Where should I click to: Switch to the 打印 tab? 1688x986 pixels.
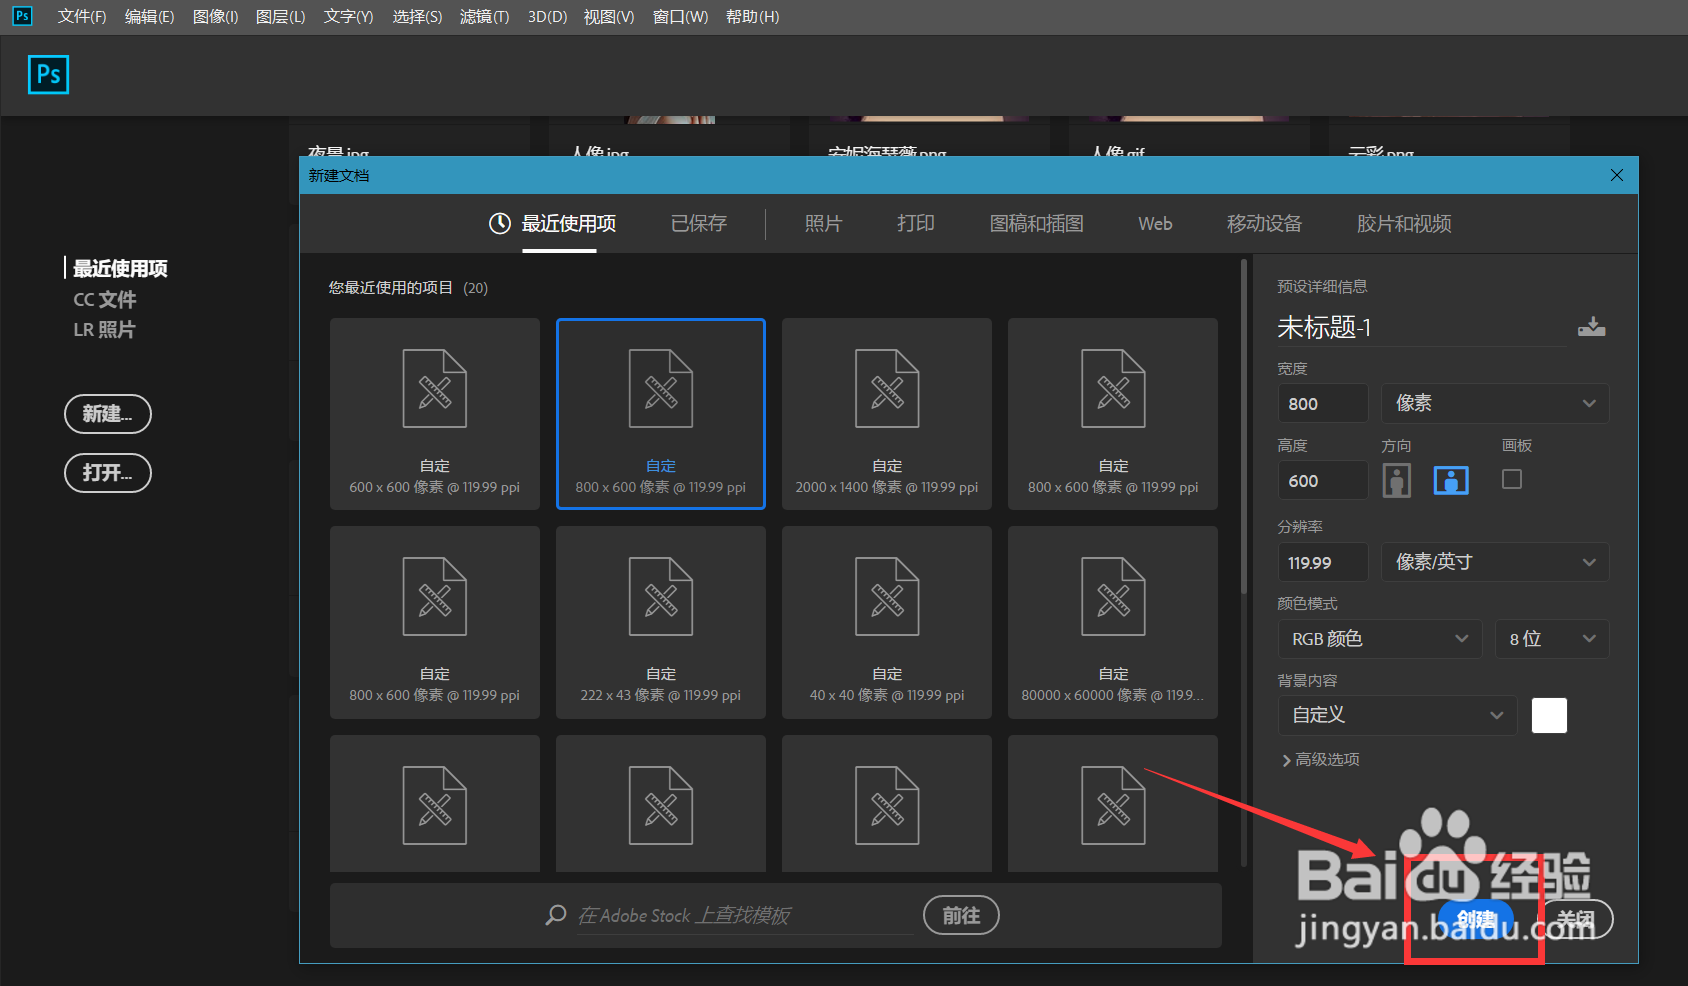pyautogui.click(x=916, y=224)
